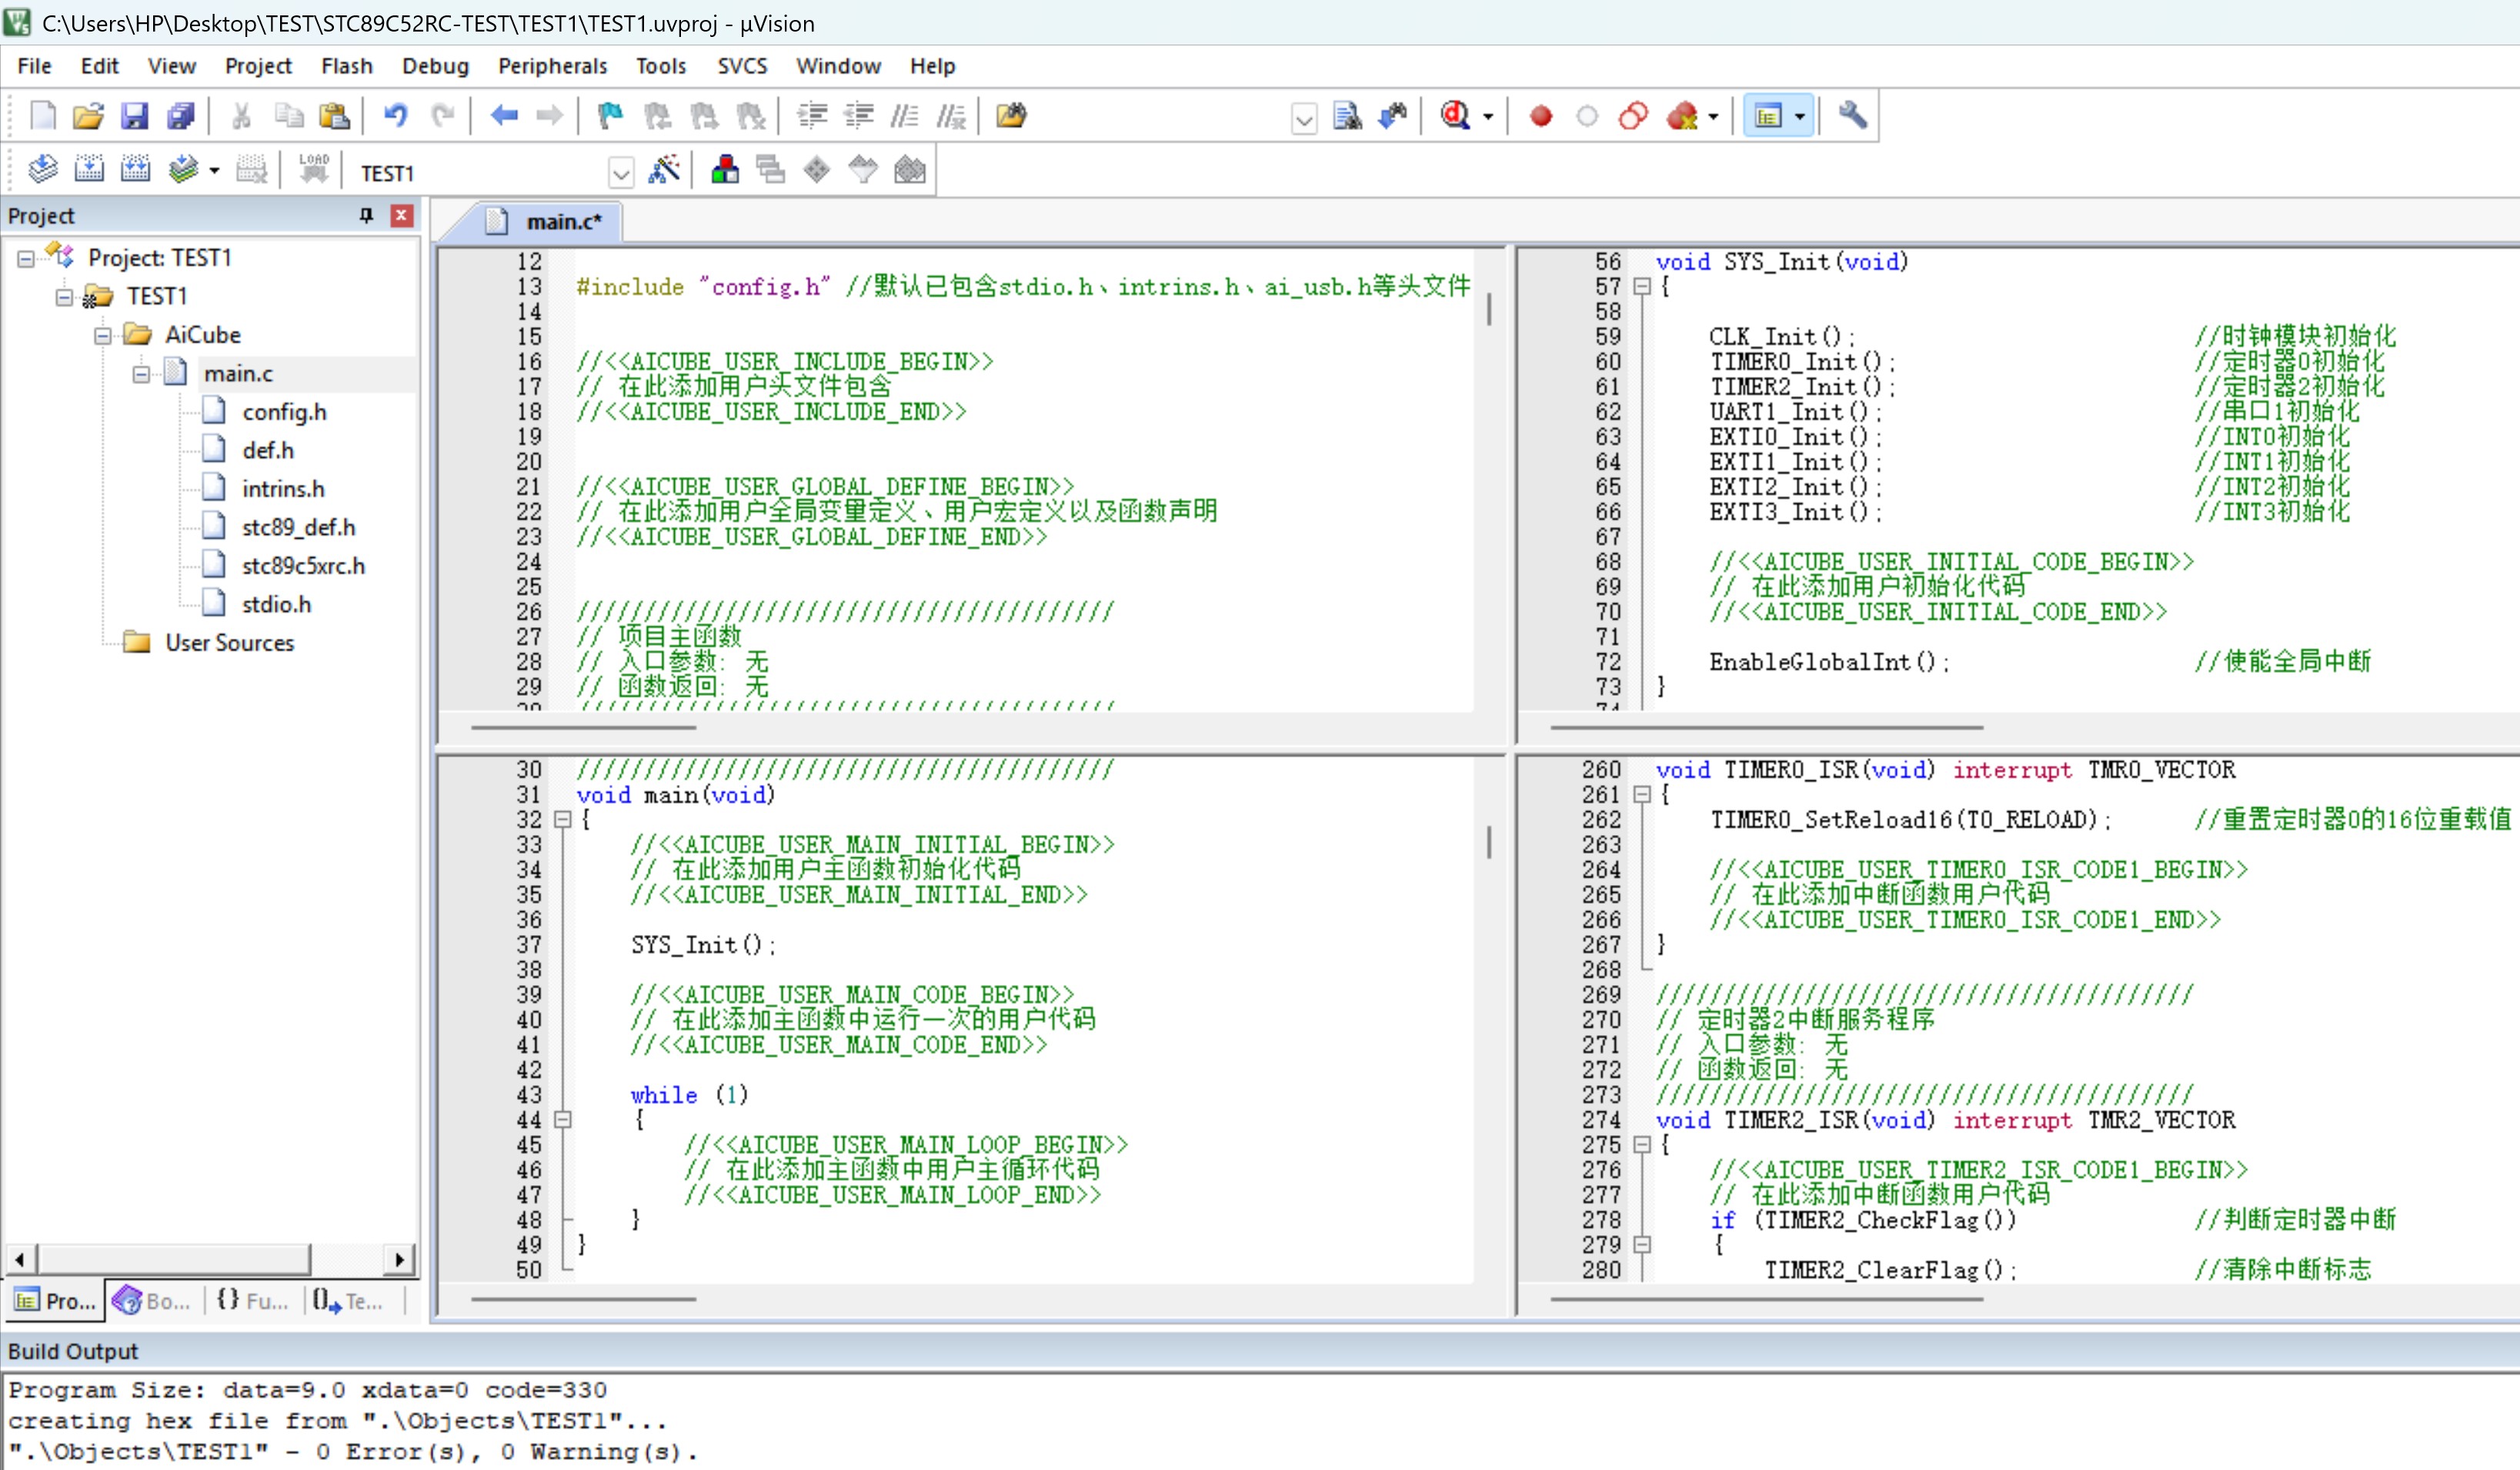Click the Project panel left scroll arrow

pyautogui.click(x=21, y=1260)
